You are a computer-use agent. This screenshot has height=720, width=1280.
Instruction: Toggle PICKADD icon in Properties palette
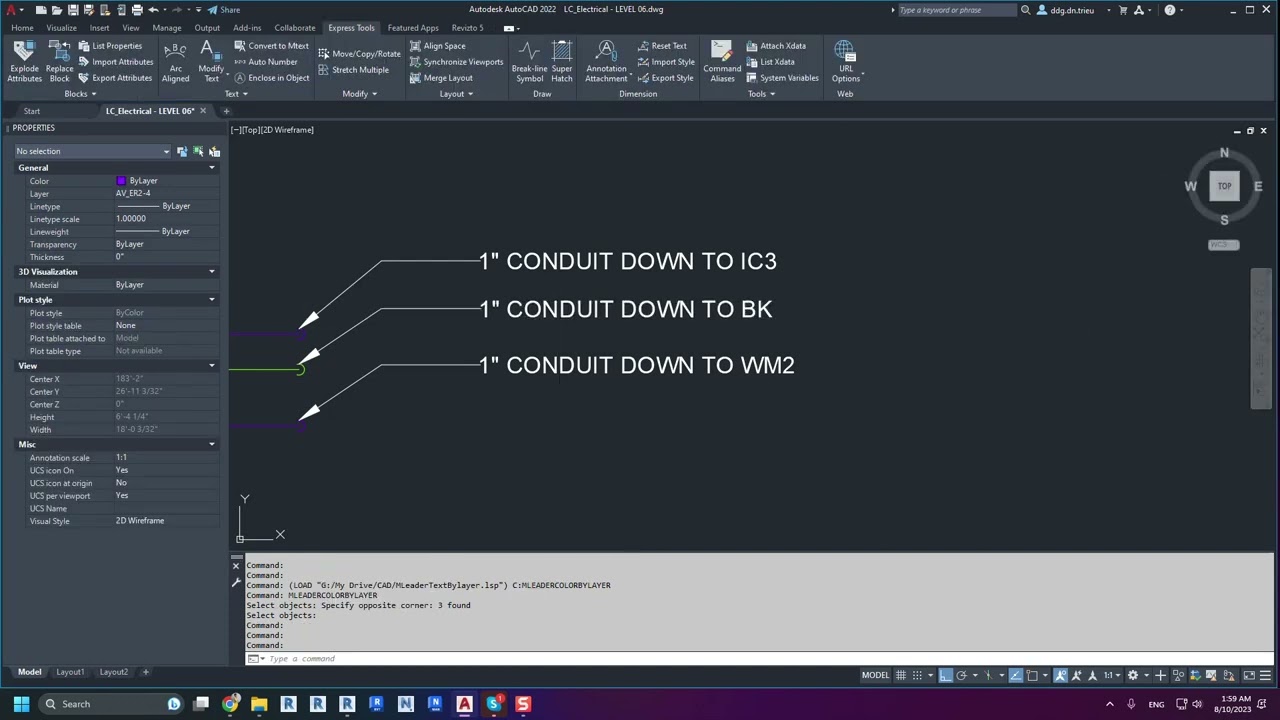pyautogui.click(x=182, y=151)
